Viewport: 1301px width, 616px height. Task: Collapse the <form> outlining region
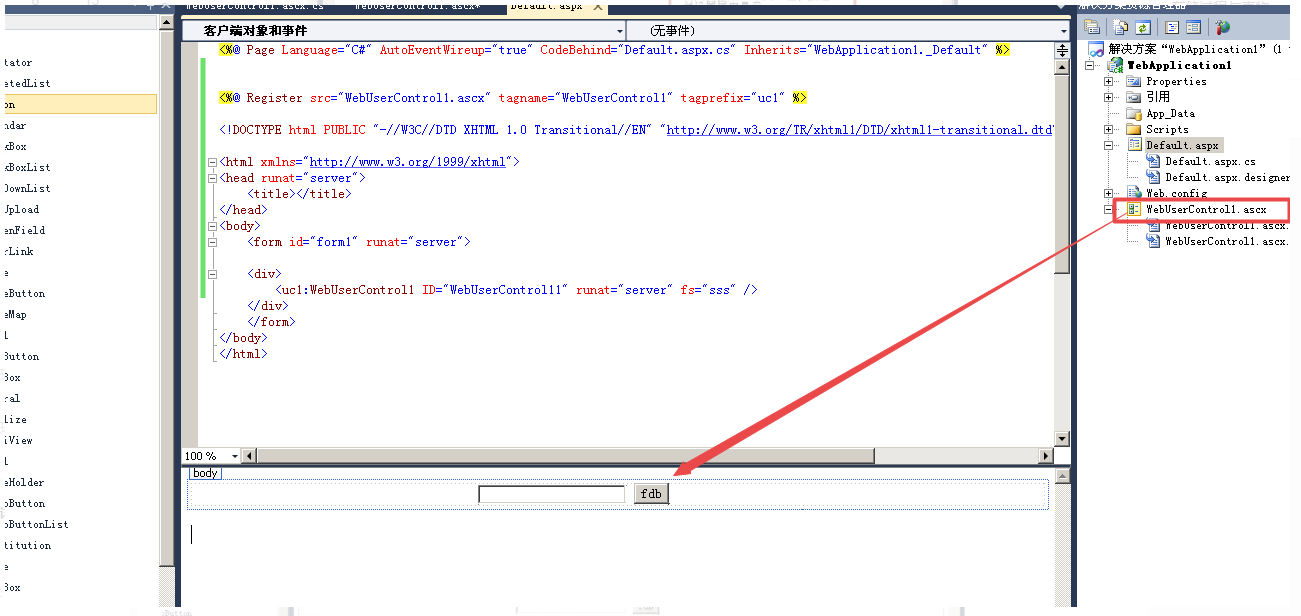(x=211, y=242)
